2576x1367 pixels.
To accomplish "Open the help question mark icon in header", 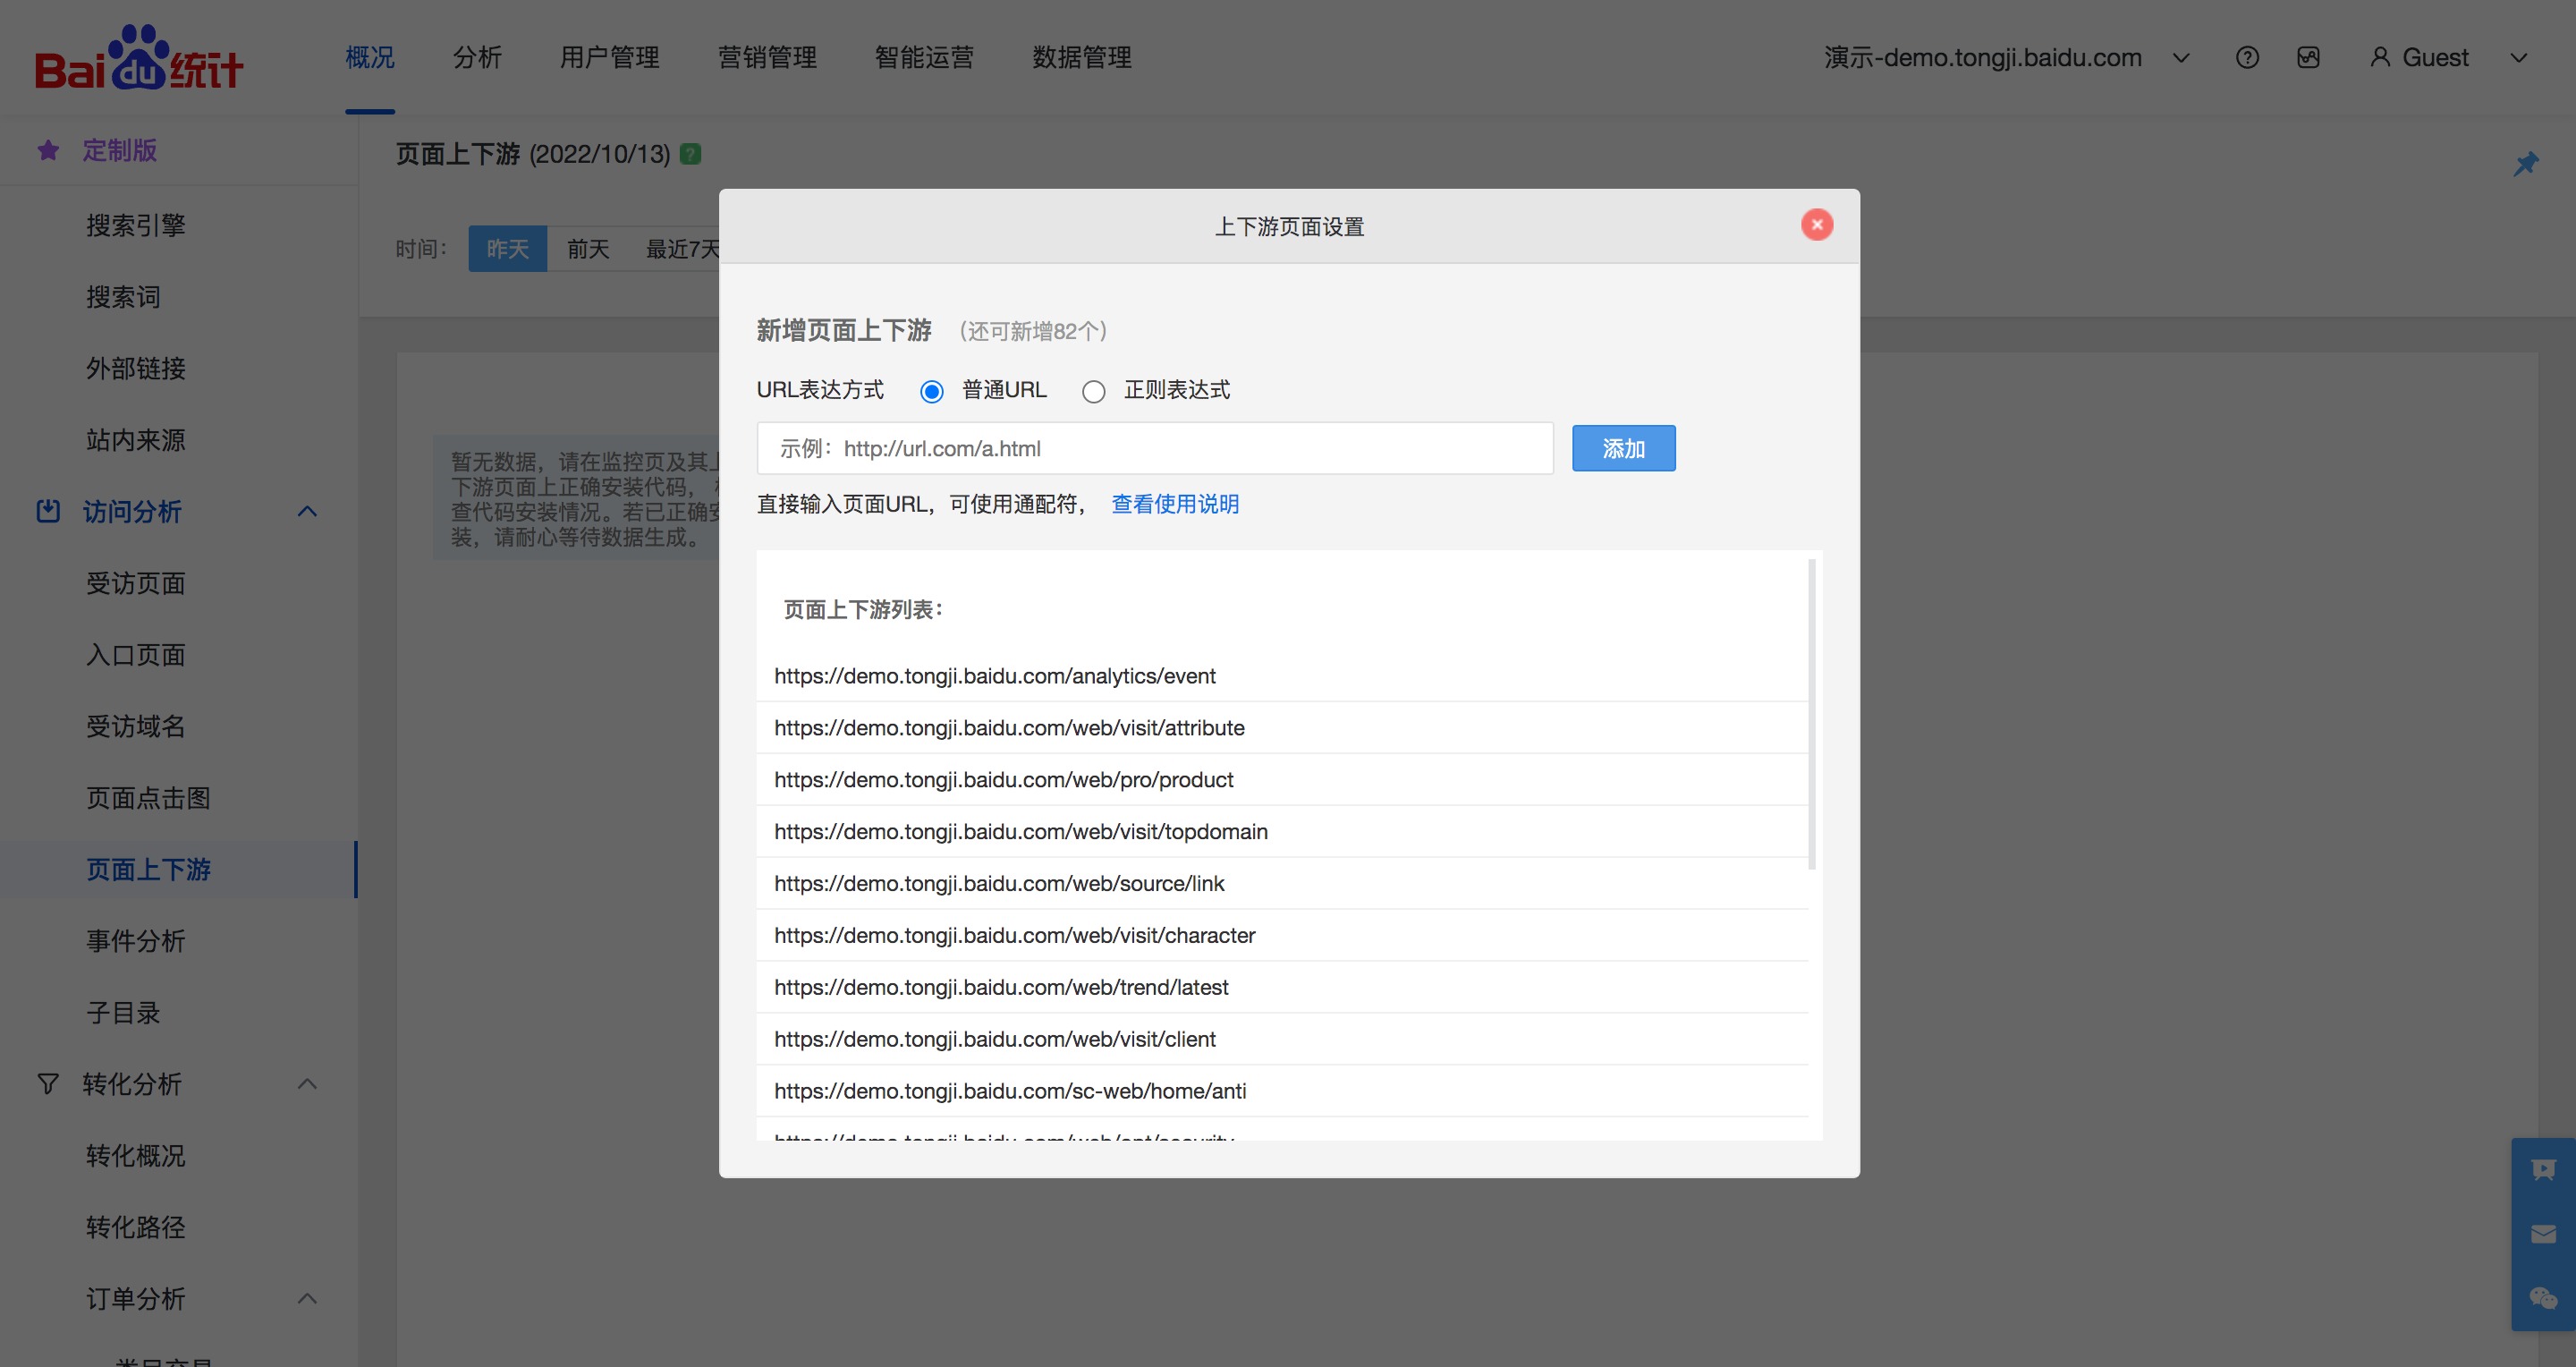I will click(x=2247, y=58).
